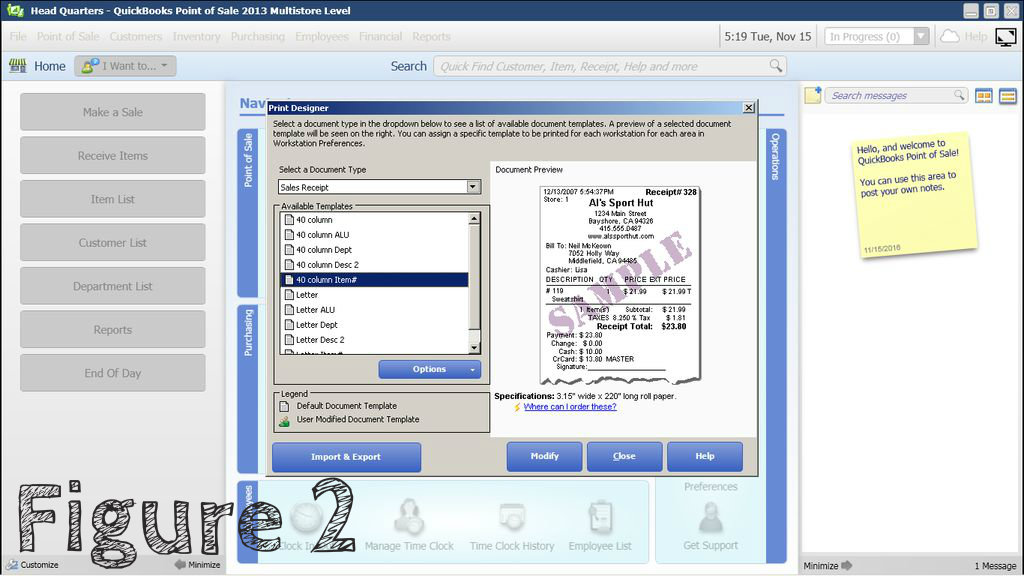Switch to notes tile view icon
This screenshot has width=1024, height=576.
pos(984,96)
